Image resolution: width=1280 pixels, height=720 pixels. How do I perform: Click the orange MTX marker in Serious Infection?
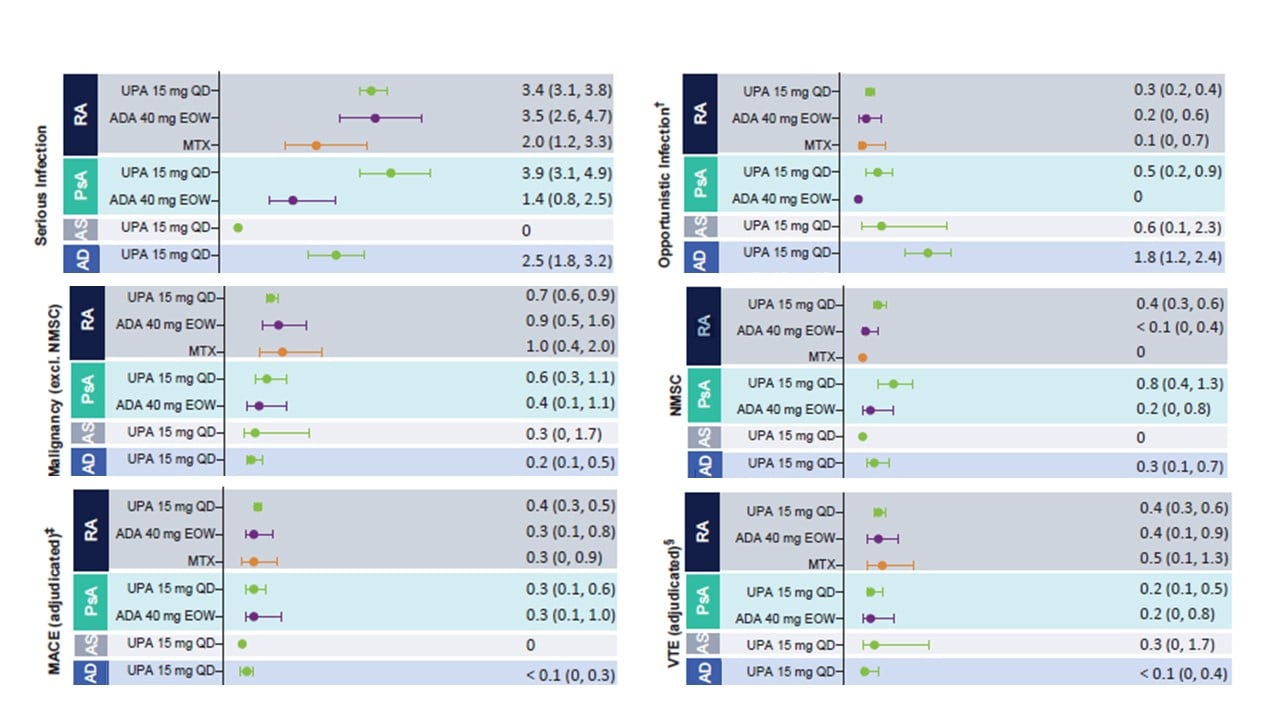tap(316, 145)
